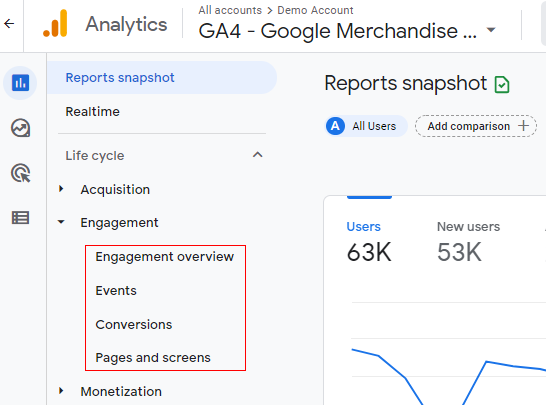Click the Add comparison button
546x405 pixels.
click(x=476, y=126)
